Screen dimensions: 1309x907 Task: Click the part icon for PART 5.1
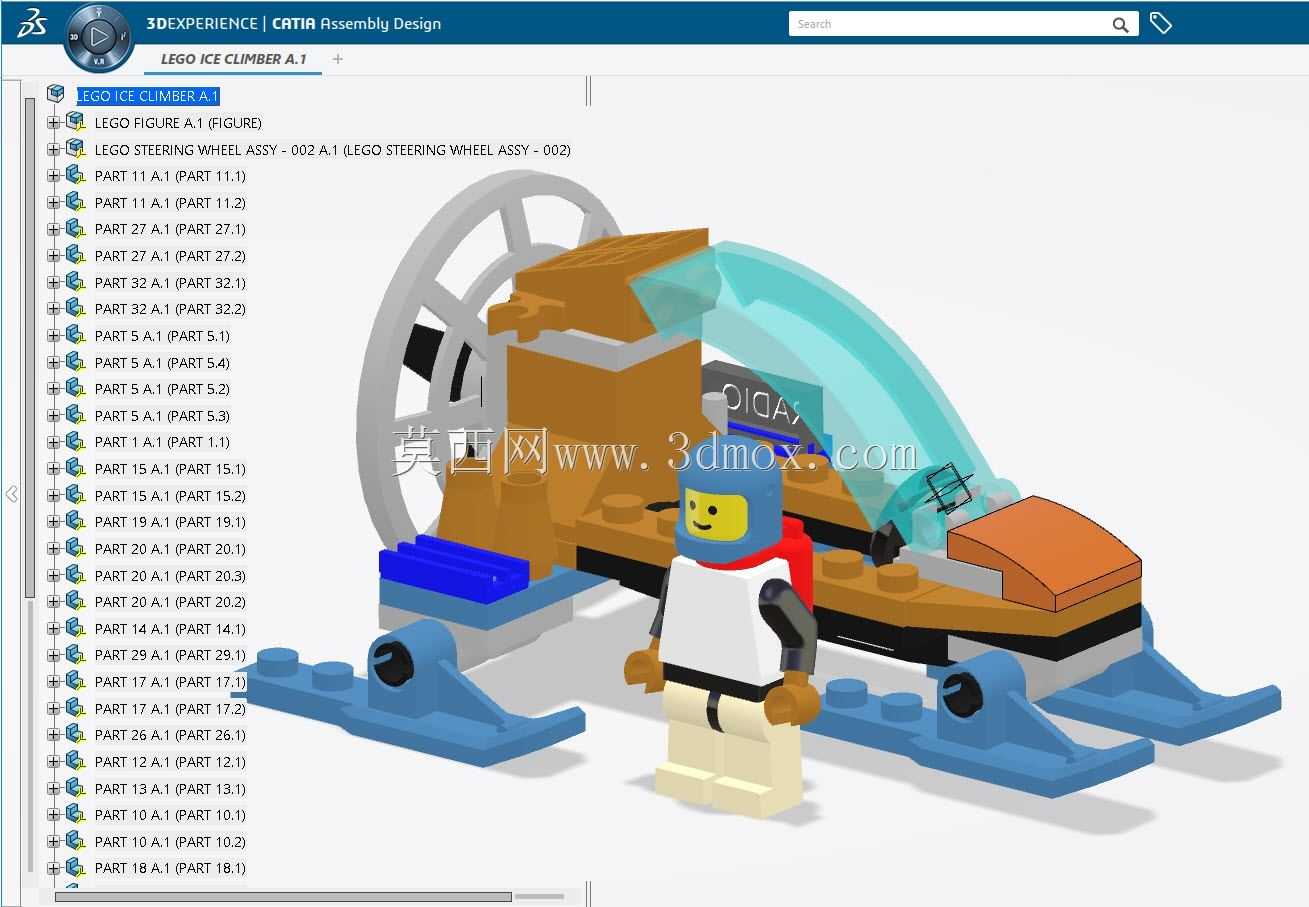pyautogui.click(x=76, y=335)
